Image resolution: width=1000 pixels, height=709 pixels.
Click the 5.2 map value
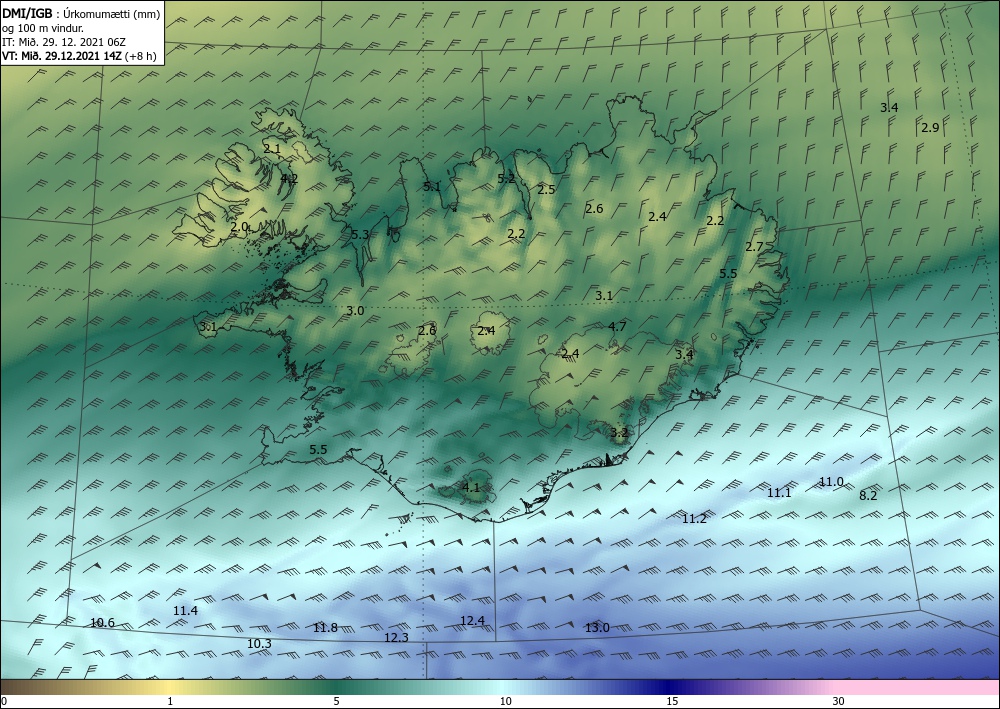[x=506, y=179]
